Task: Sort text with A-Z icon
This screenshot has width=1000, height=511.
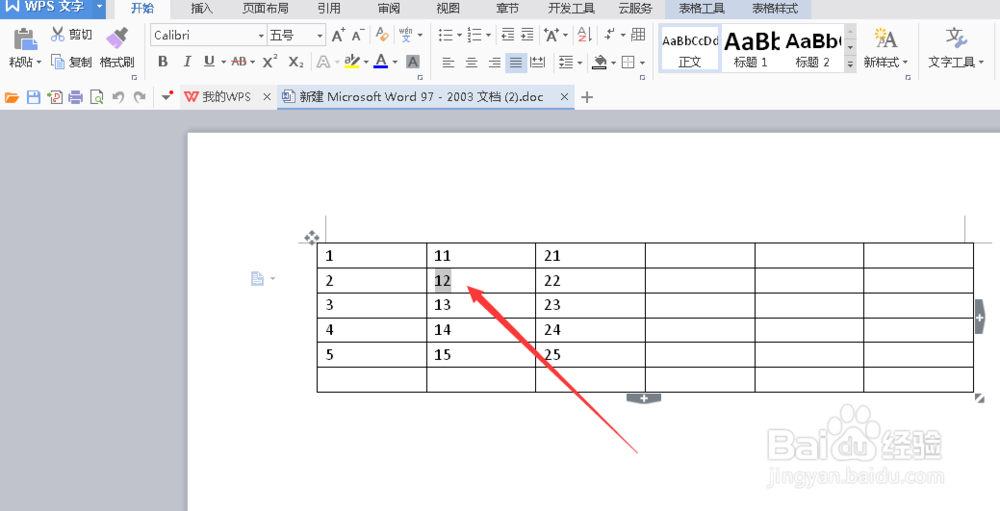Action: [x=584, y=35]
